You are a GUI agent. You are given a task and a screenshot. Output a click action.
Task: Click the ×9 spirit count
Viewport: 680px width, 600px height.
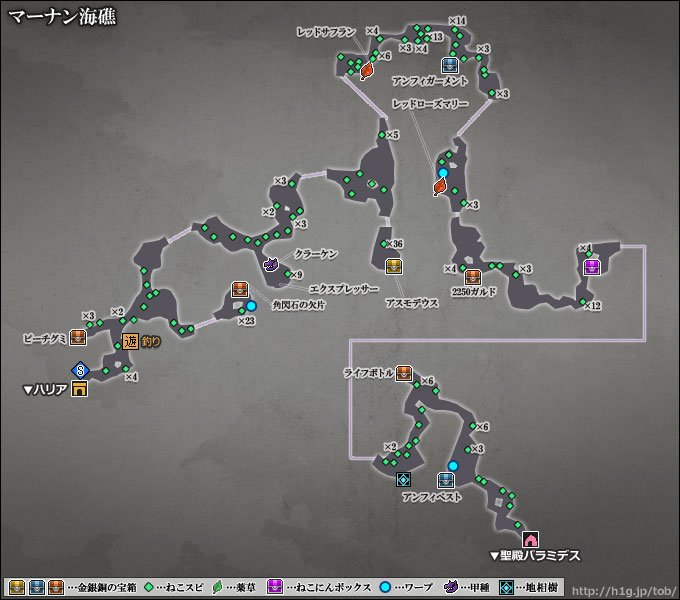[x=297, y=275]
